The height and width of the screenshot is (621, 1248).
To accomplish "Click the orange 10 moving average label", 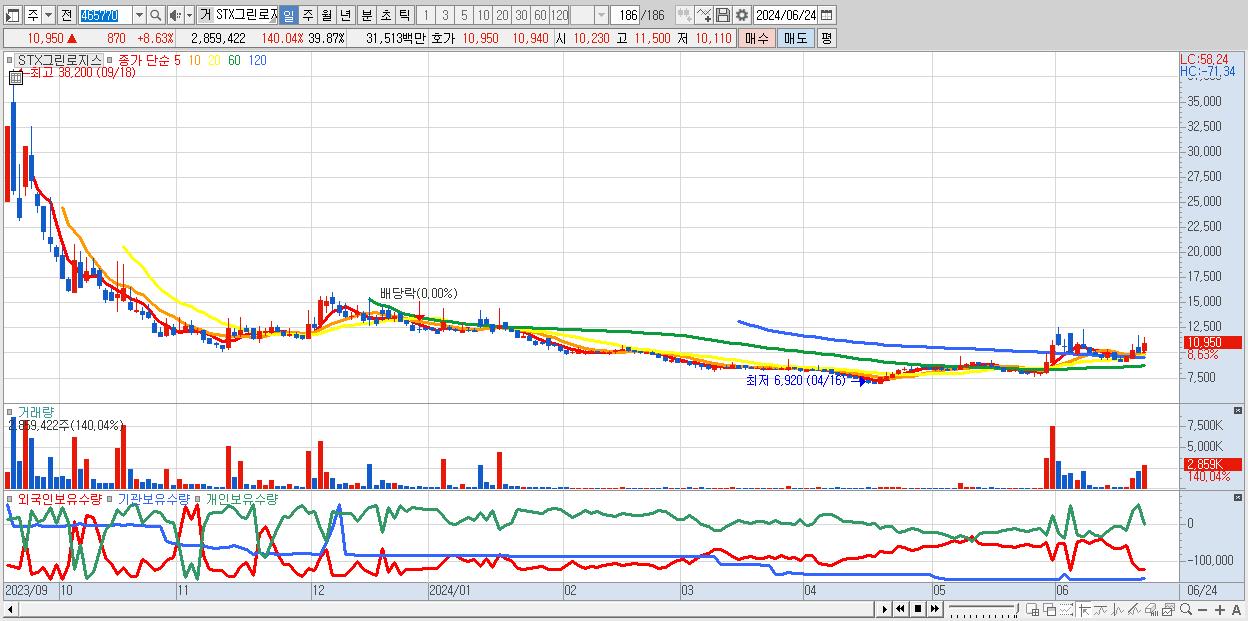I will (195, 61).
